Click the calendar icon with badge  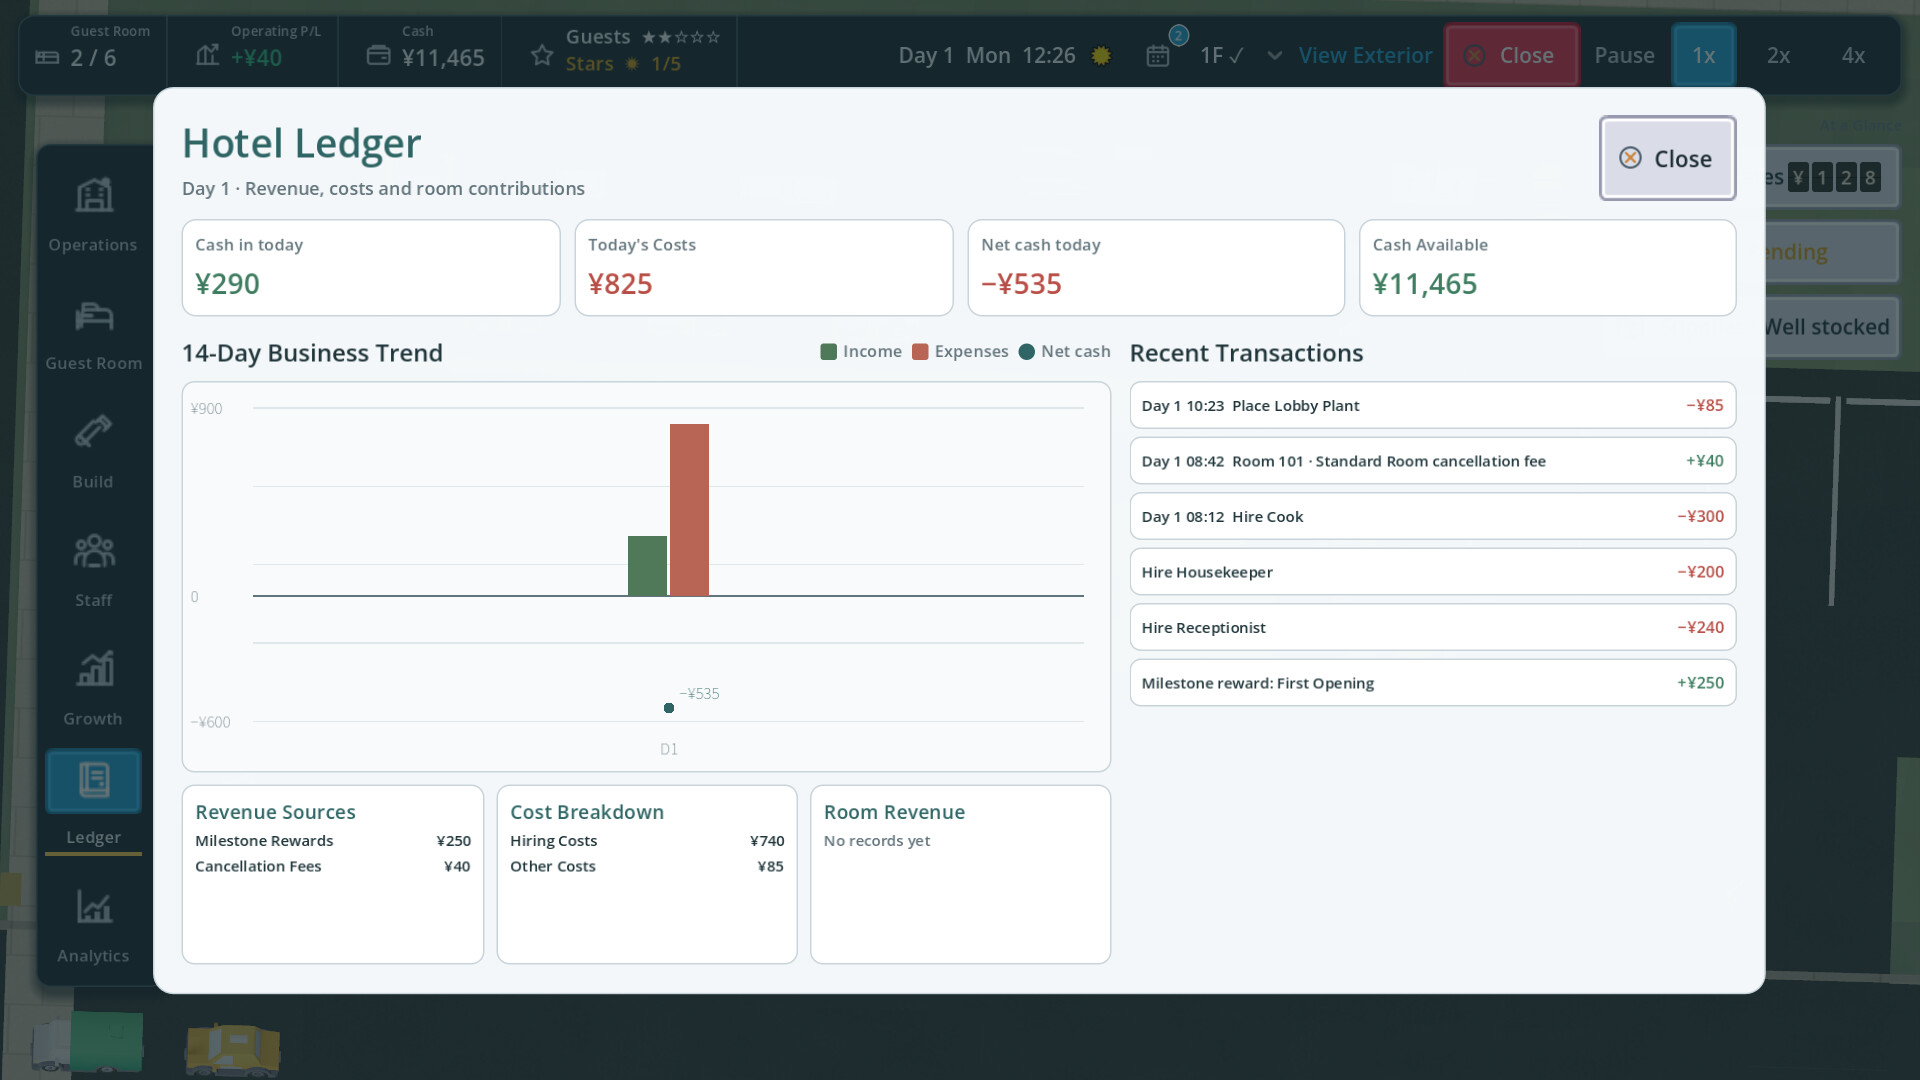click(x=1158, y=55)
